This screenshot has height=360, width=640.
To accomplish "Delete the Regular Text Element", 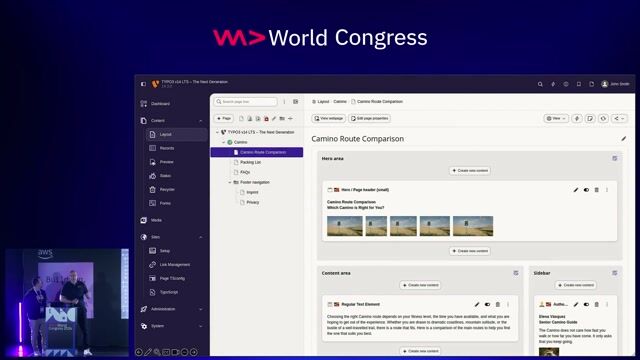I will [498, 304].
